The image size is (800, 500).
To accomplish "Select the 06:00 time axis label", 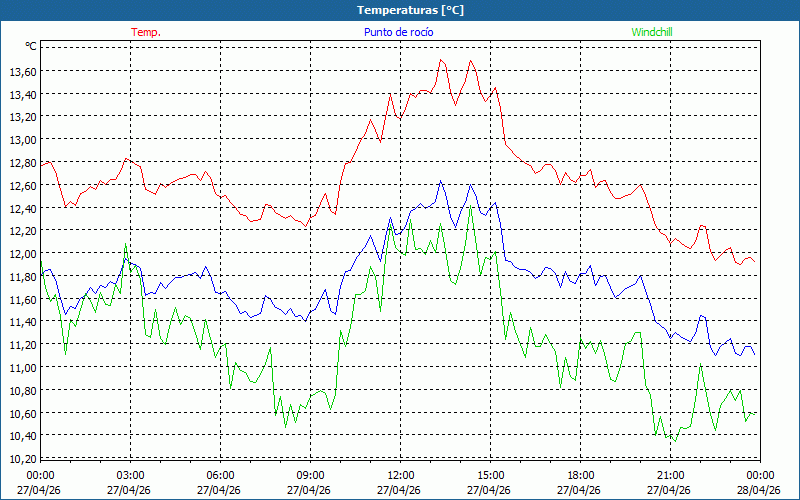I will pos(220,475).
